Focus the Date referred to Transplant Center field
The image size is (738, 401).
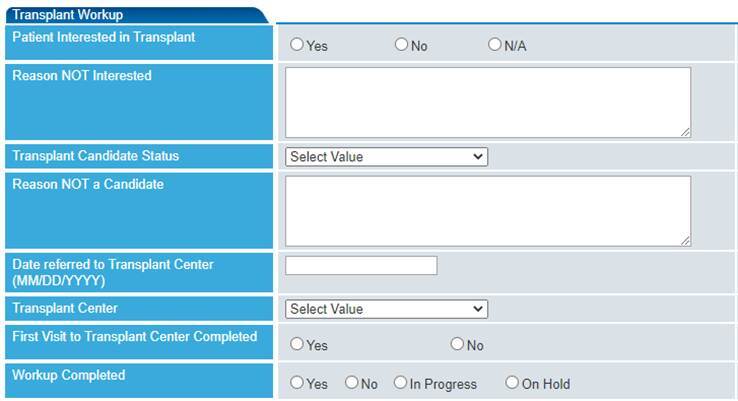pyautogui.click(x=361, y=265)
